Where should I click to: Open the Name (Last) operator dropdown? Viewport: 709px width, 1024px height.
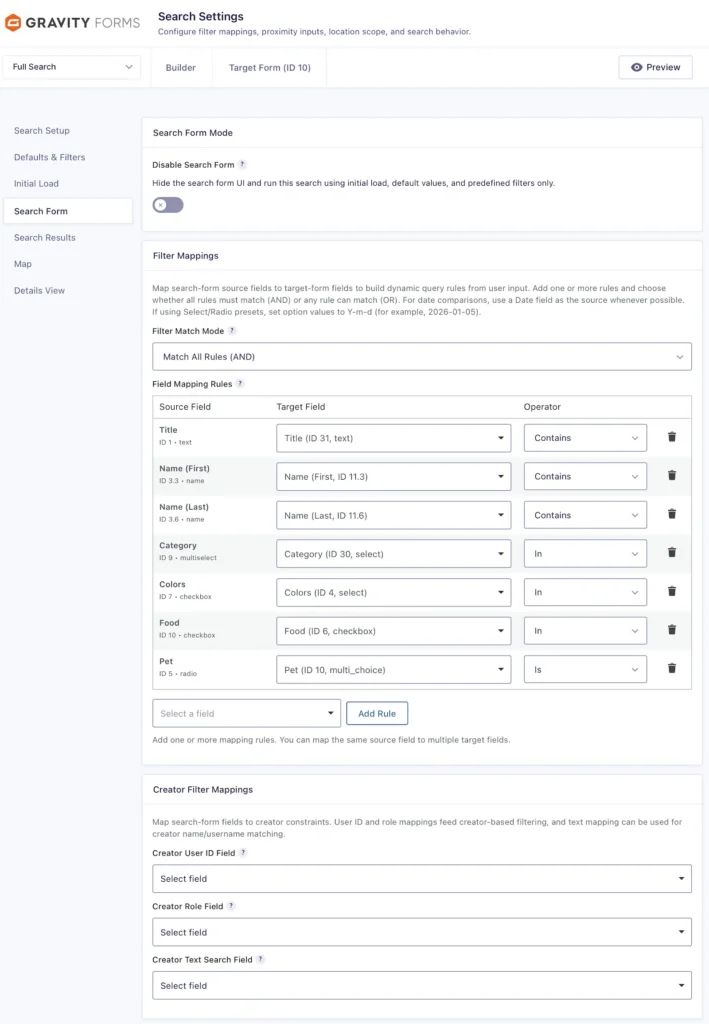pos(586,515)
